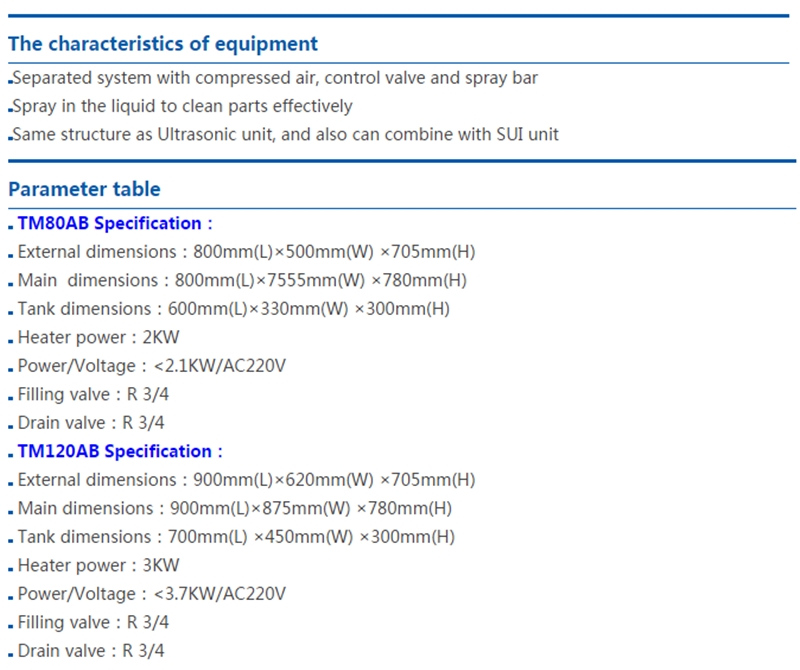This screenshot has width=800, height=670.
Task: Click the Heater power 3KW line
Action: point(99,565)
